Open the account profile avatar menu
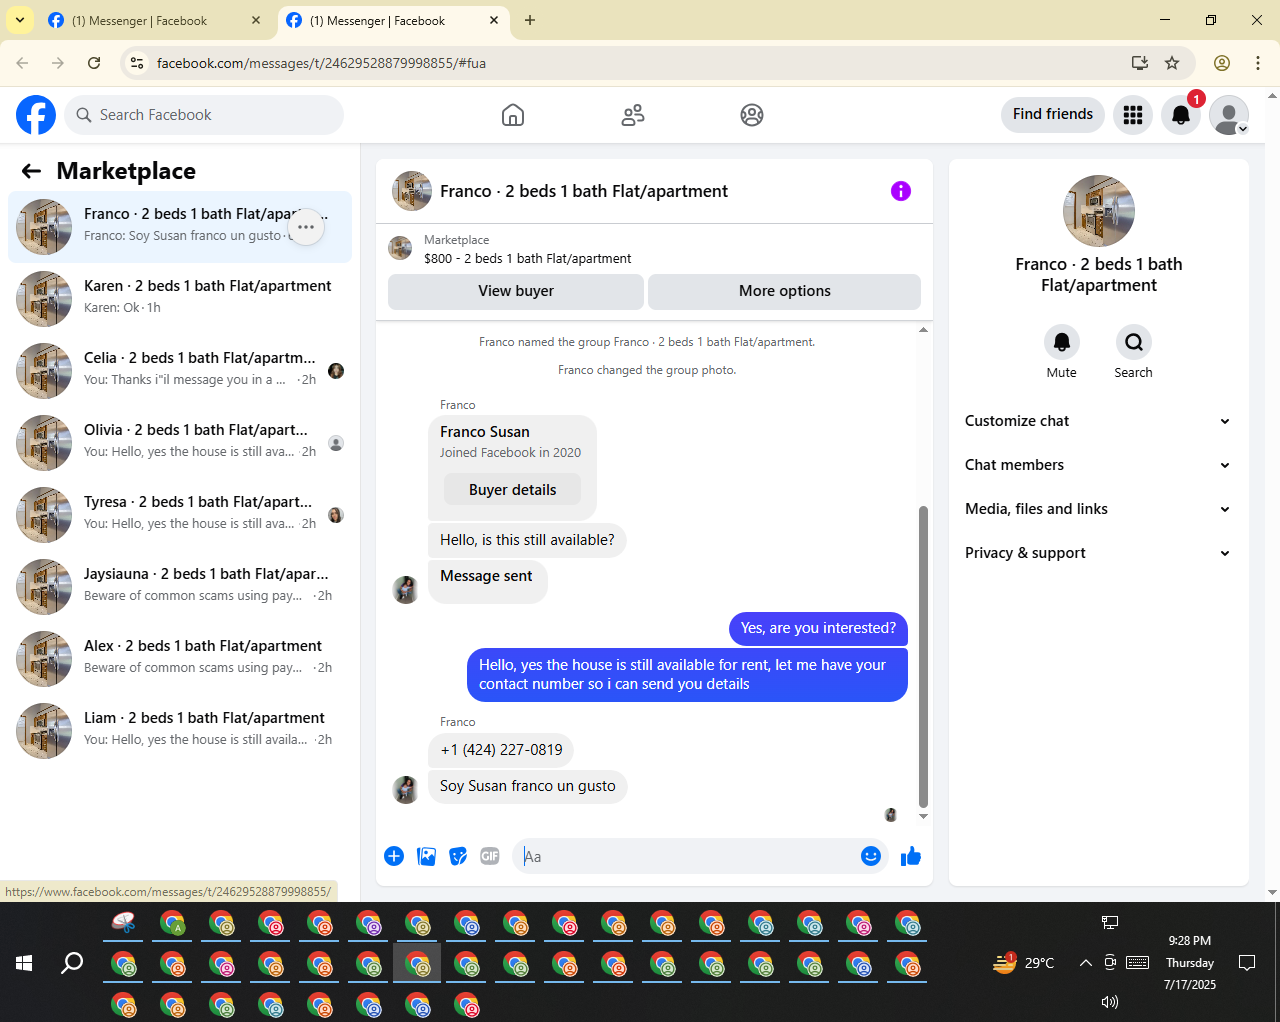The height and width of the screenshot is (1022, 1280). point(1229,115)
